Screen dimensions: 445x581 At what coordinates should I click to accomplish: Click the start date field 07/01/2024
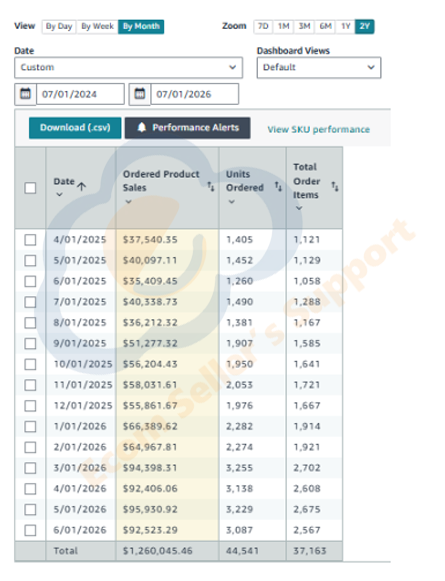click(x=80, y=94)
